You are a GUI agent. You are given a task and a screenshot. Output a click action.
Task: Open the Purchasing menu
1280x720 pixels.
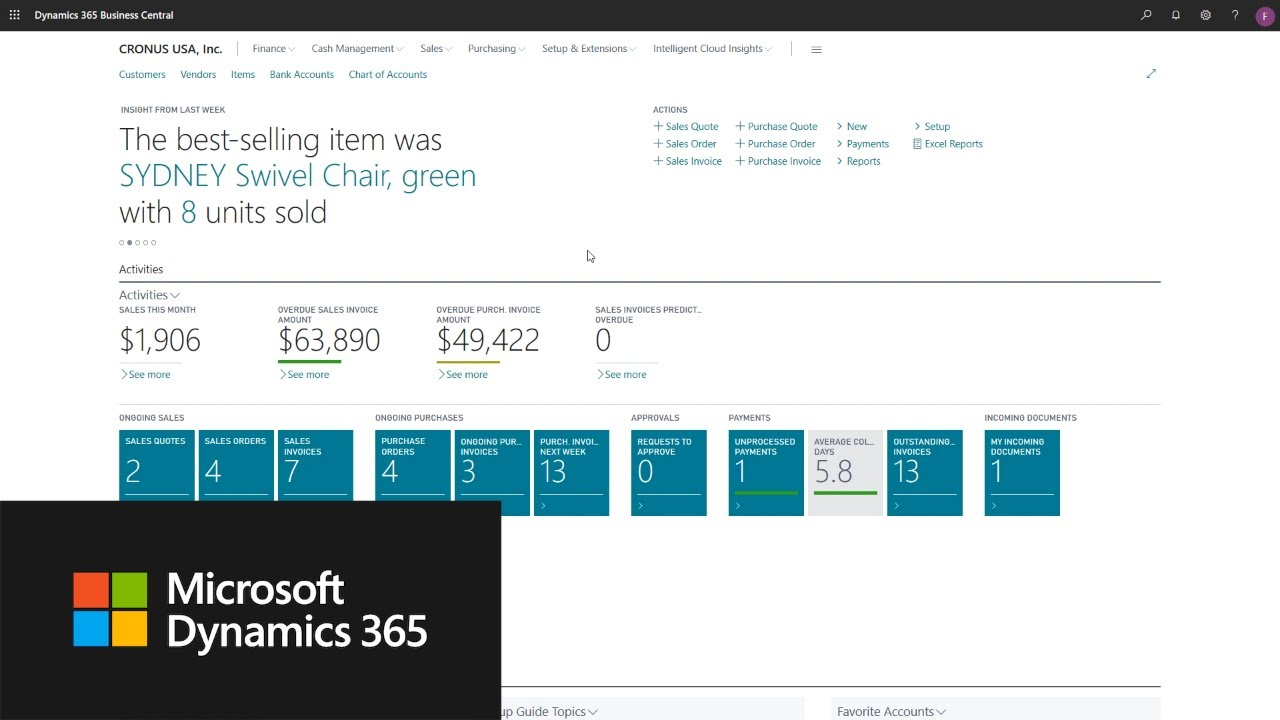click(x=496, y=49)
